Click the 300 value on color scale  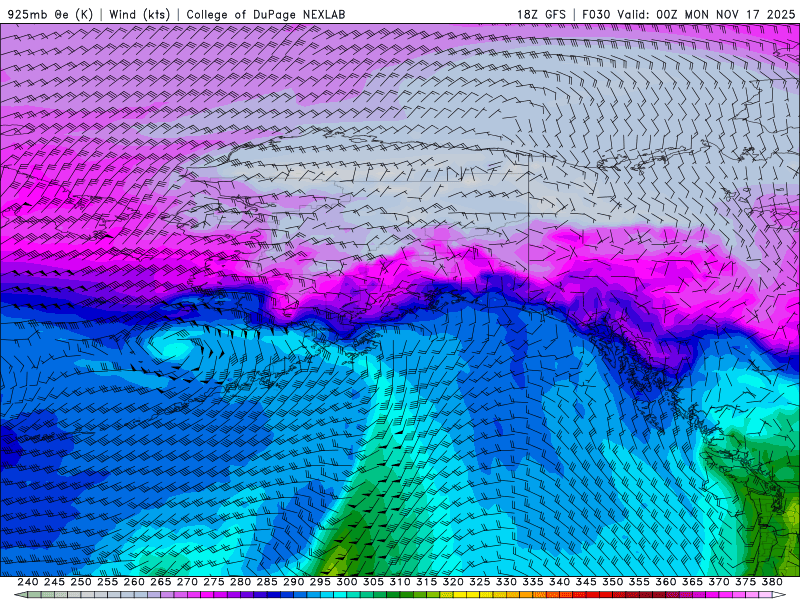pyautogui.click(x=346, y=582)
